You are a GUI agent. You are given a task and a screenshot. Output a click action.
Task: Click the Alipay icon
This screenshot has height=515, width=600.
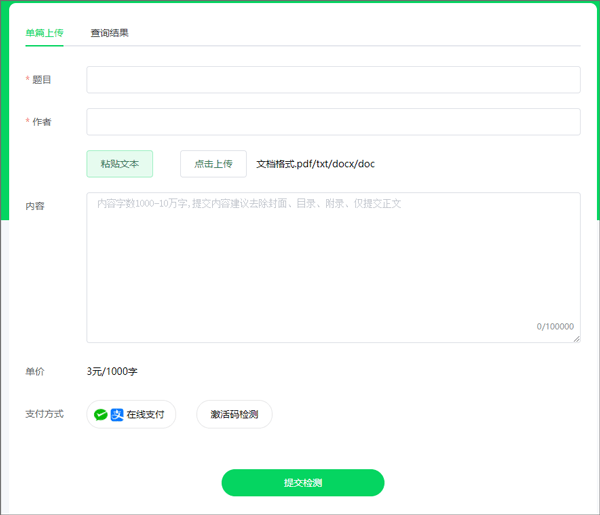(x=117, y=414)
